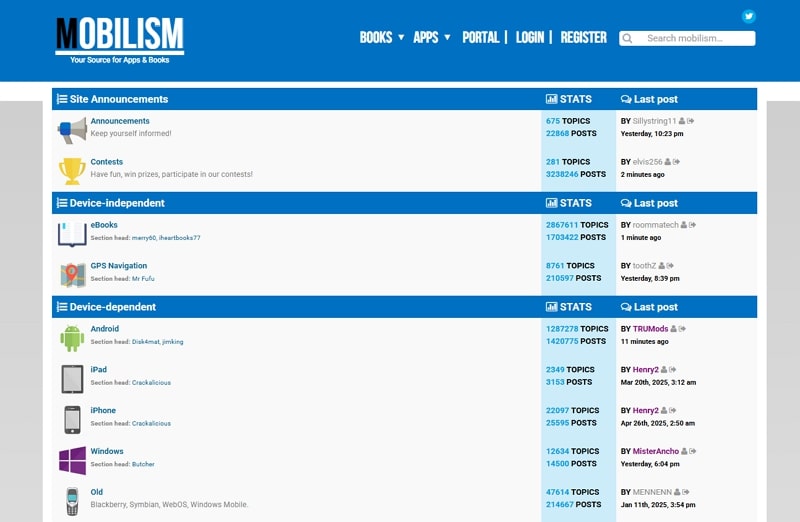Click user profile icon beside MENNENN
The image size is (800, 522).
(x=677, y=492)
